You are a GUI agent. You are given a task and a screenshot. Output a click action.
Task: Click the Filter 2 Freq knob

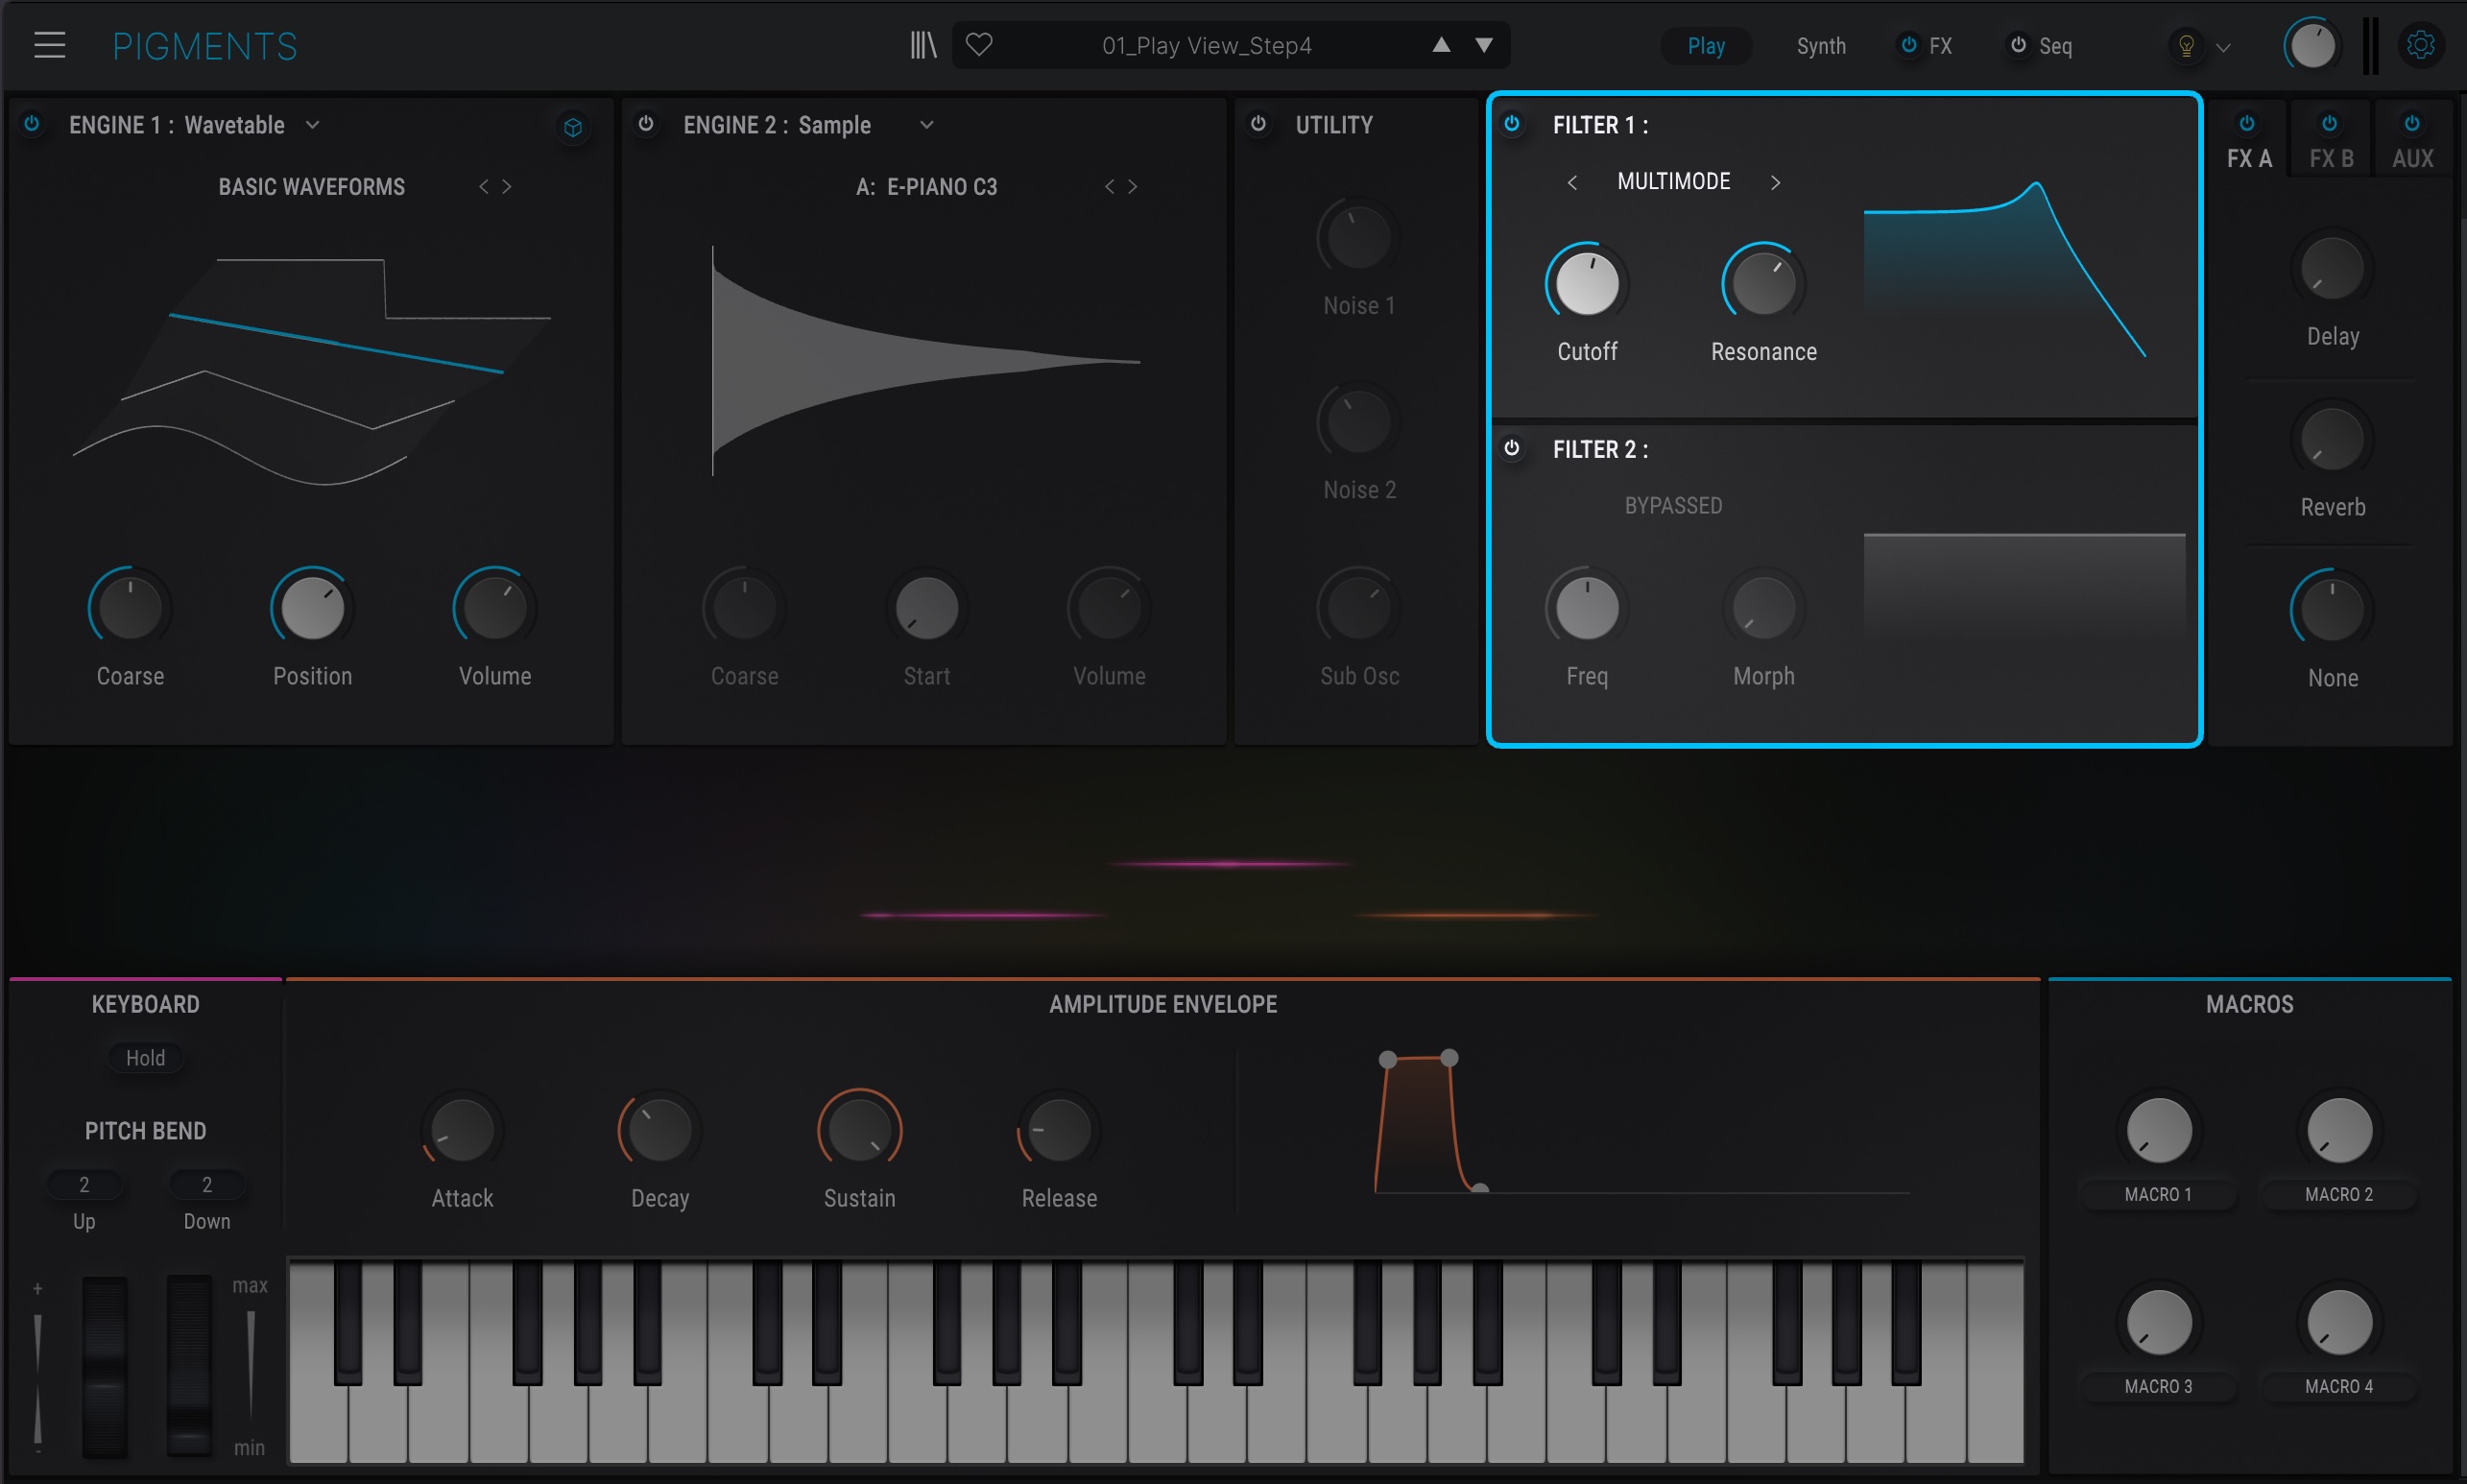click(1587, 608)
